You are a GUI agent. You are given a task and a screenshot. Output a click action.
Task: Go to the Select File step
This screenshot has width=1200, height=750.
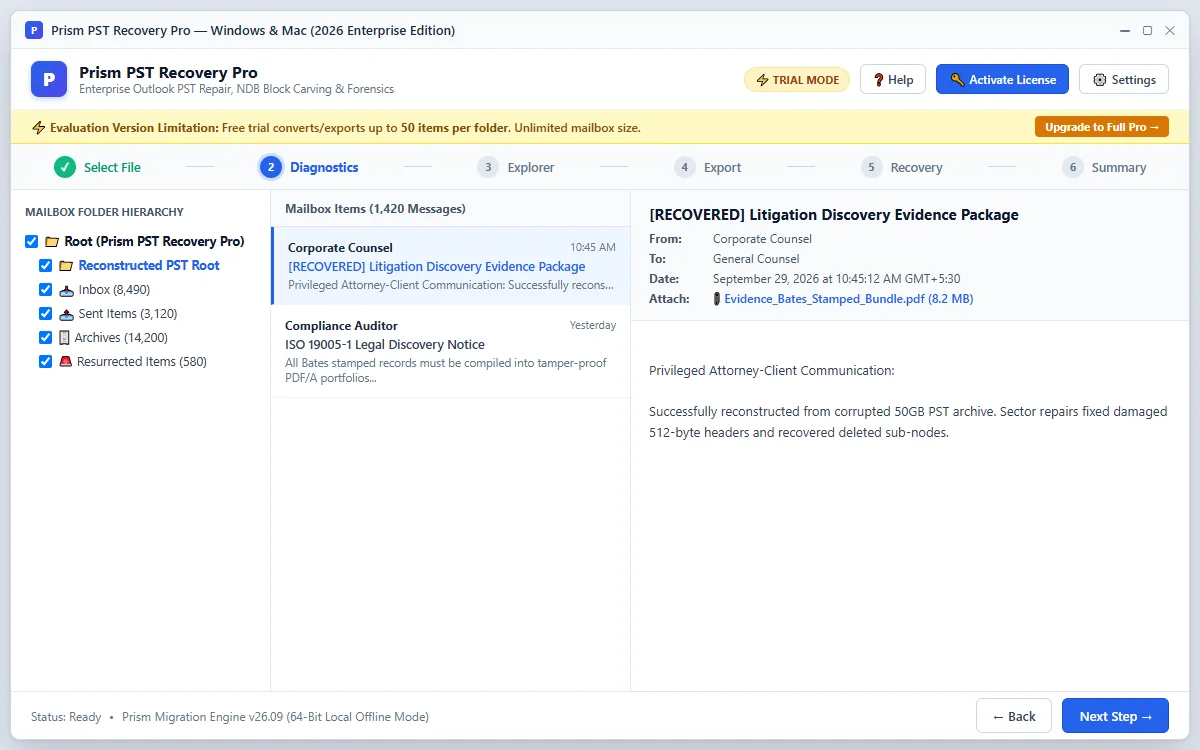[x=97, y=167]
